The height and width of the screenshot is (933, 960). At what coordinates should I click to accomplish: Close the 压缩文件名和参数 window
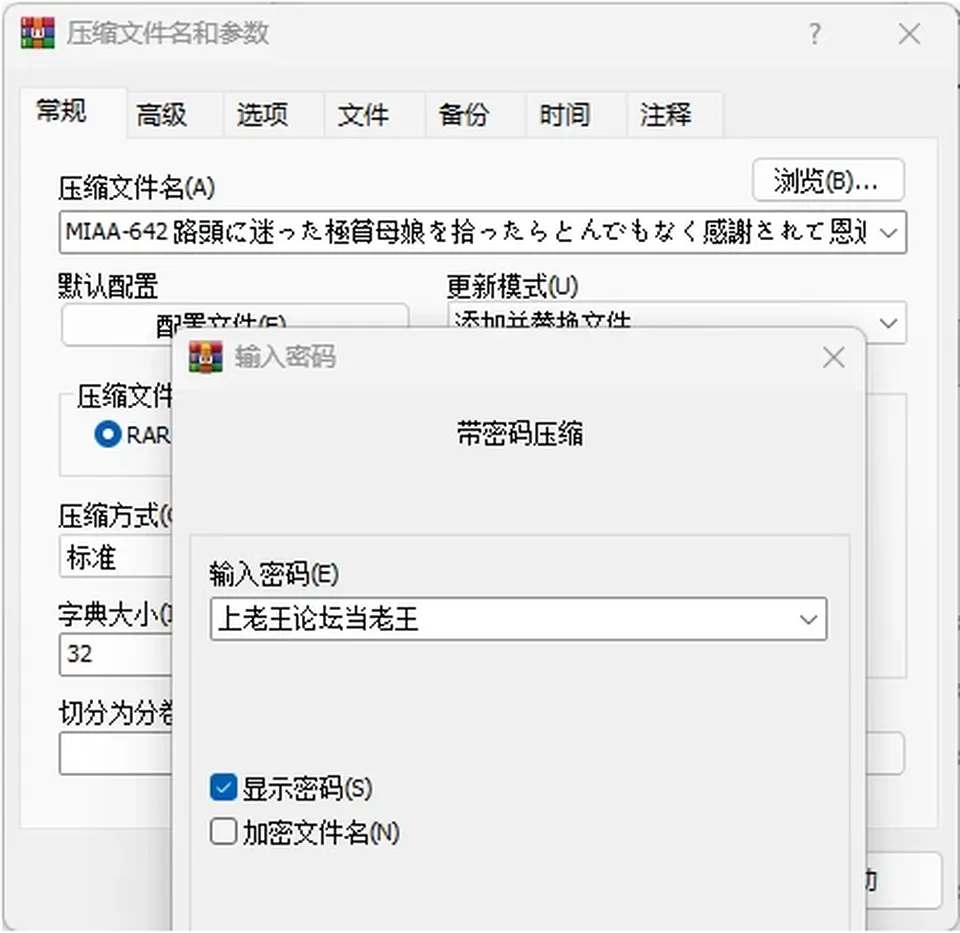(910, 34)
